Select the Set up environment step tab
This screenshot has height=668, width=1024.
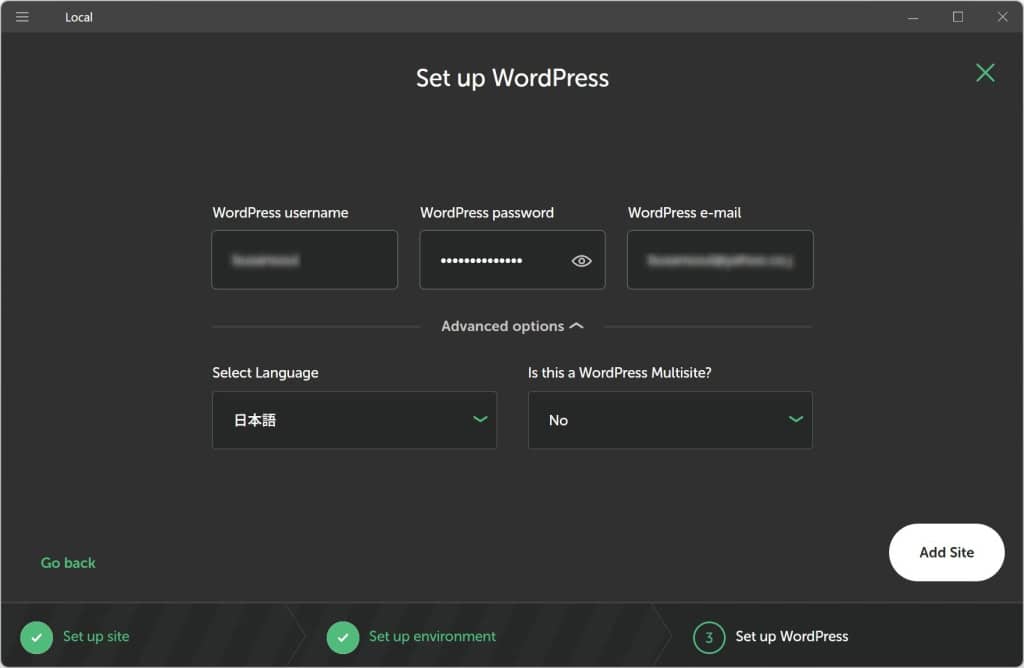tap(432, 636)
